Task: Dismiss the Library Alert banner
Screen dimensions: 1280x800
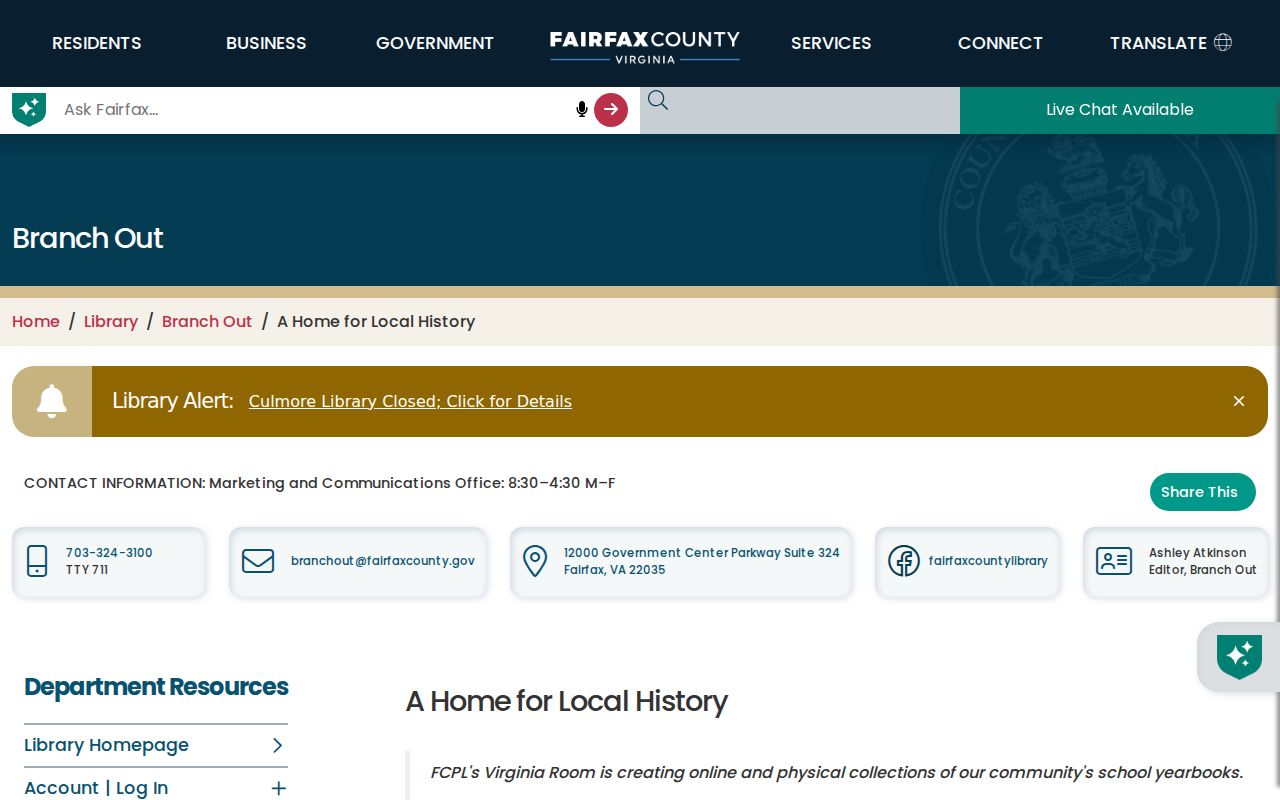Action: click(1239, 401)
